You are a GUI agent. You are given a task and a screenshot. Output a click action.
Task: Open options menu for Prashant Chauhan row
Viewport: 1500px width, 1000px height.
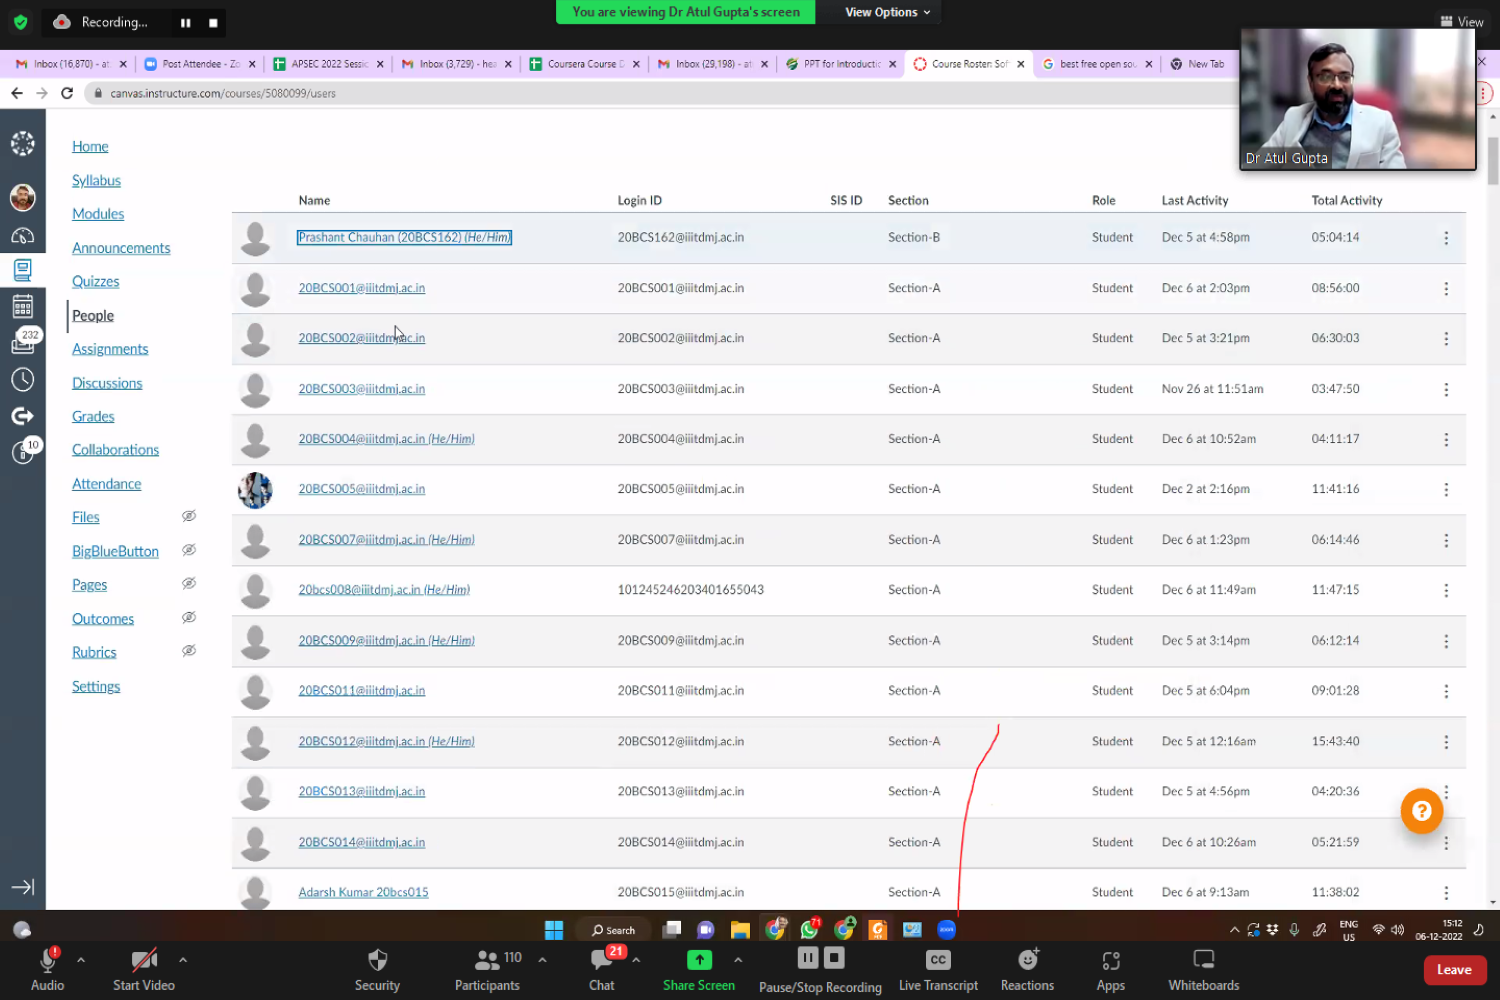(1445, 238)
